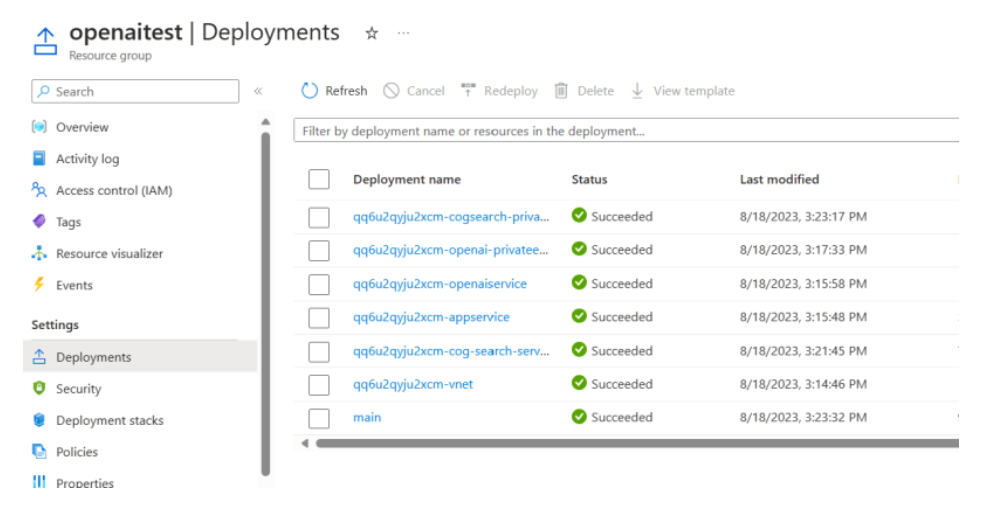Open Tags in the sidebar
Screen dimensions: 997x505
pyautogui.click(x=68, y=222)
